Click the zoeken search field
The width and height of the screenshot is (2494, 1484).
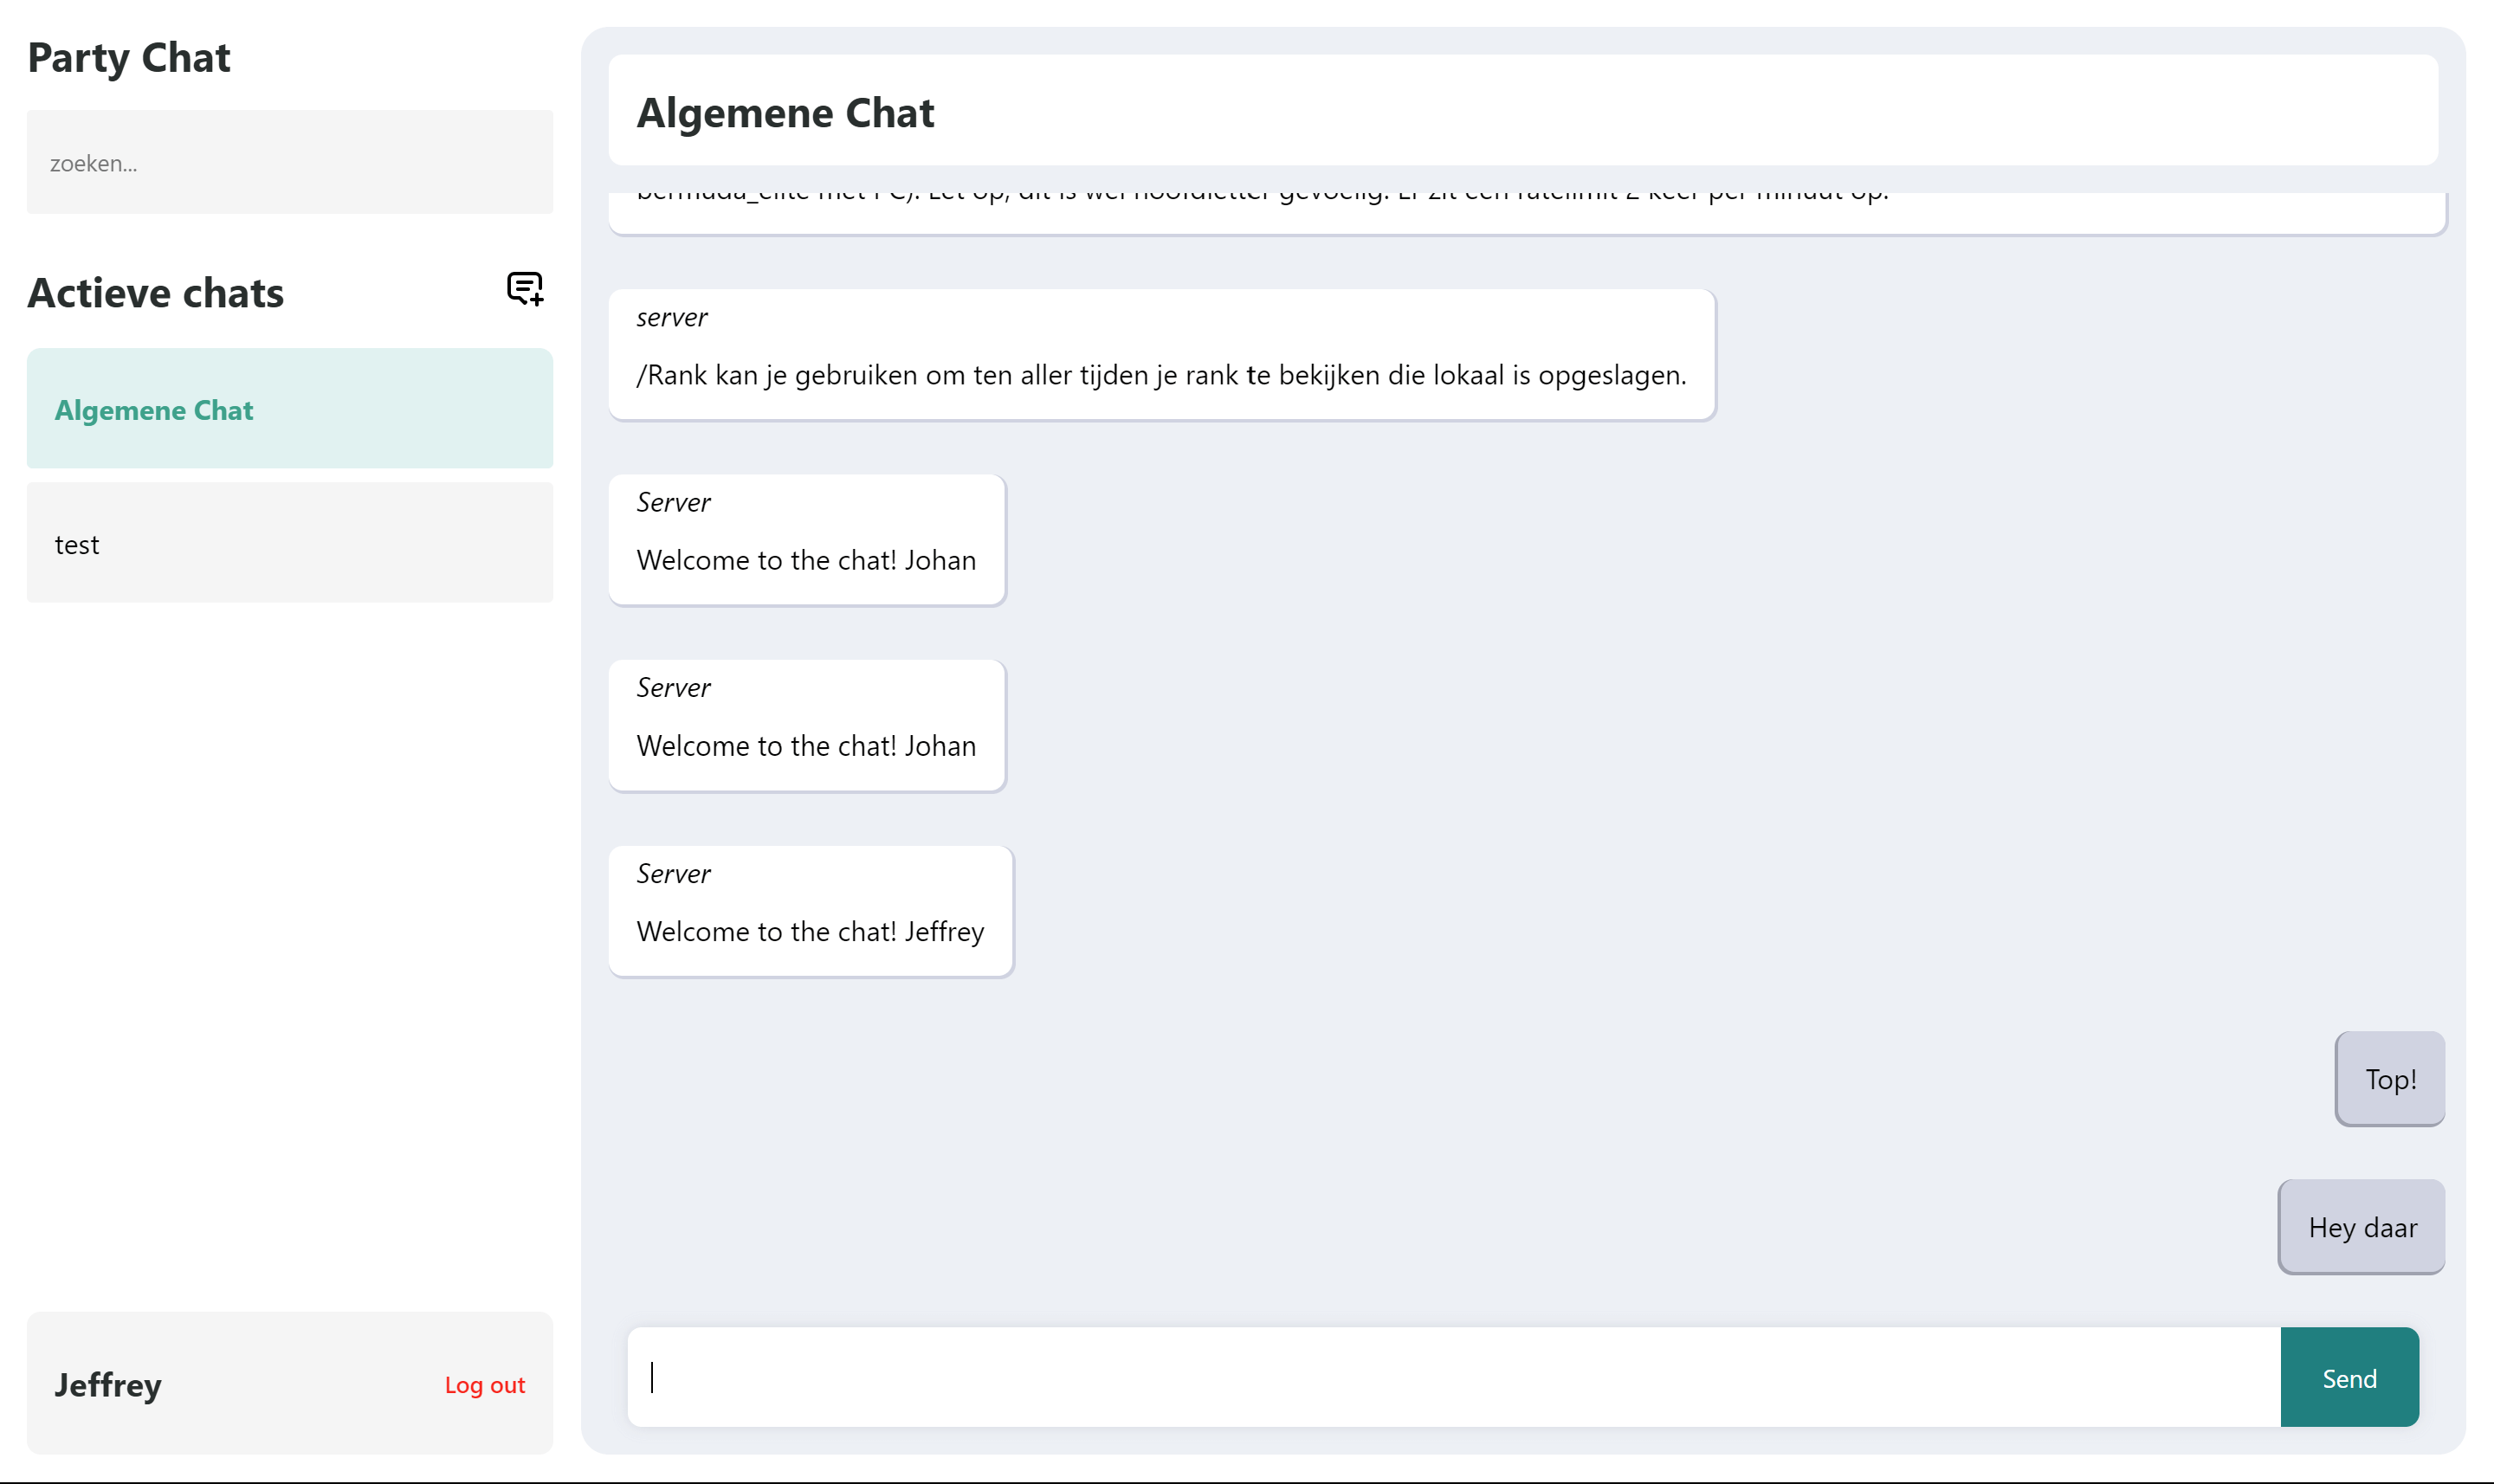pyautogui.click(x=289, y=162)
